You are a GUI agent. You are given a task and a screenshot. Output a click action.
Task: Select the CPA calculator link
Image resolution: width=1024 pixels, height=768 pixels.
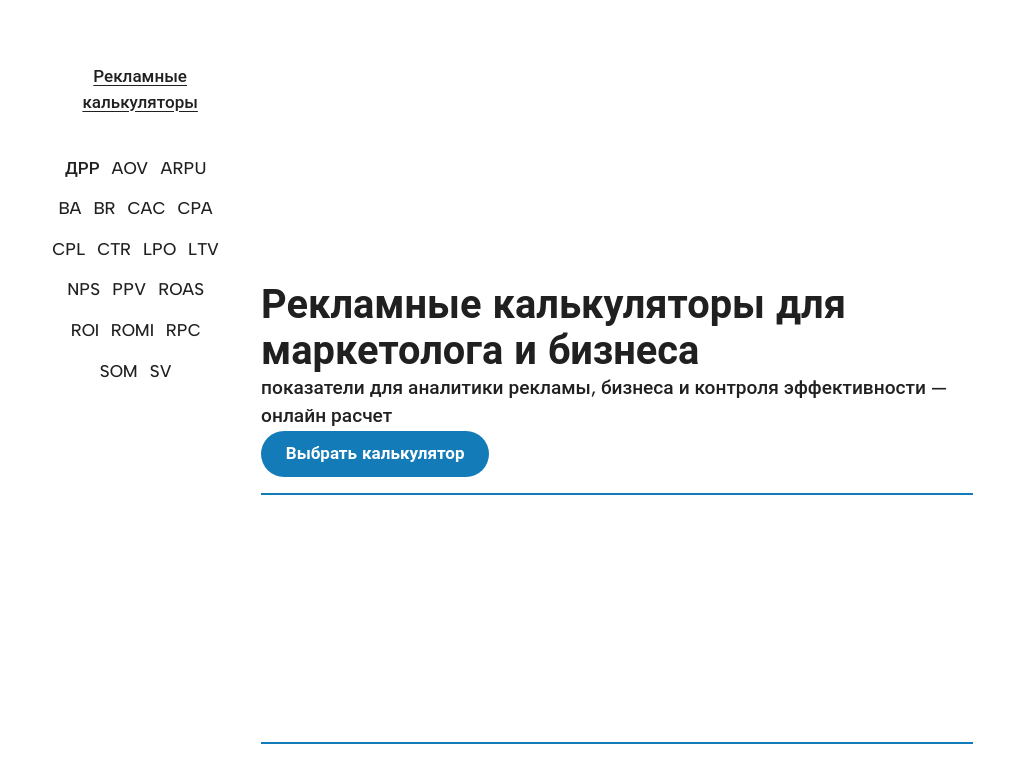click(195, 208)
